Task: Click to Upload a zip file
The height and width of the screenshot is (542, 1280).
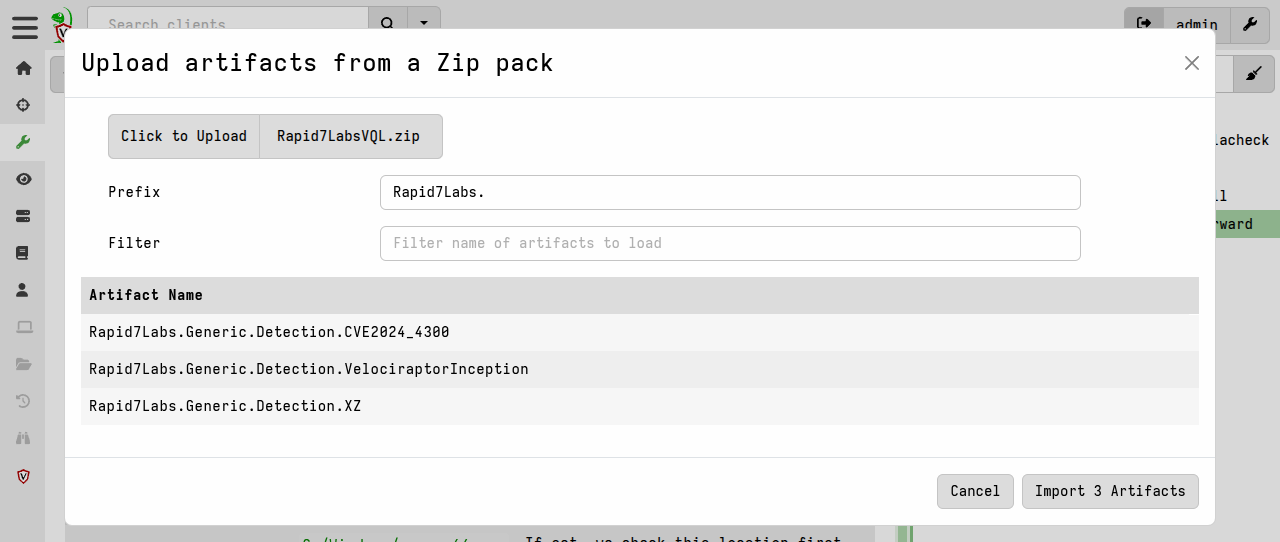Action: [184, 136]
